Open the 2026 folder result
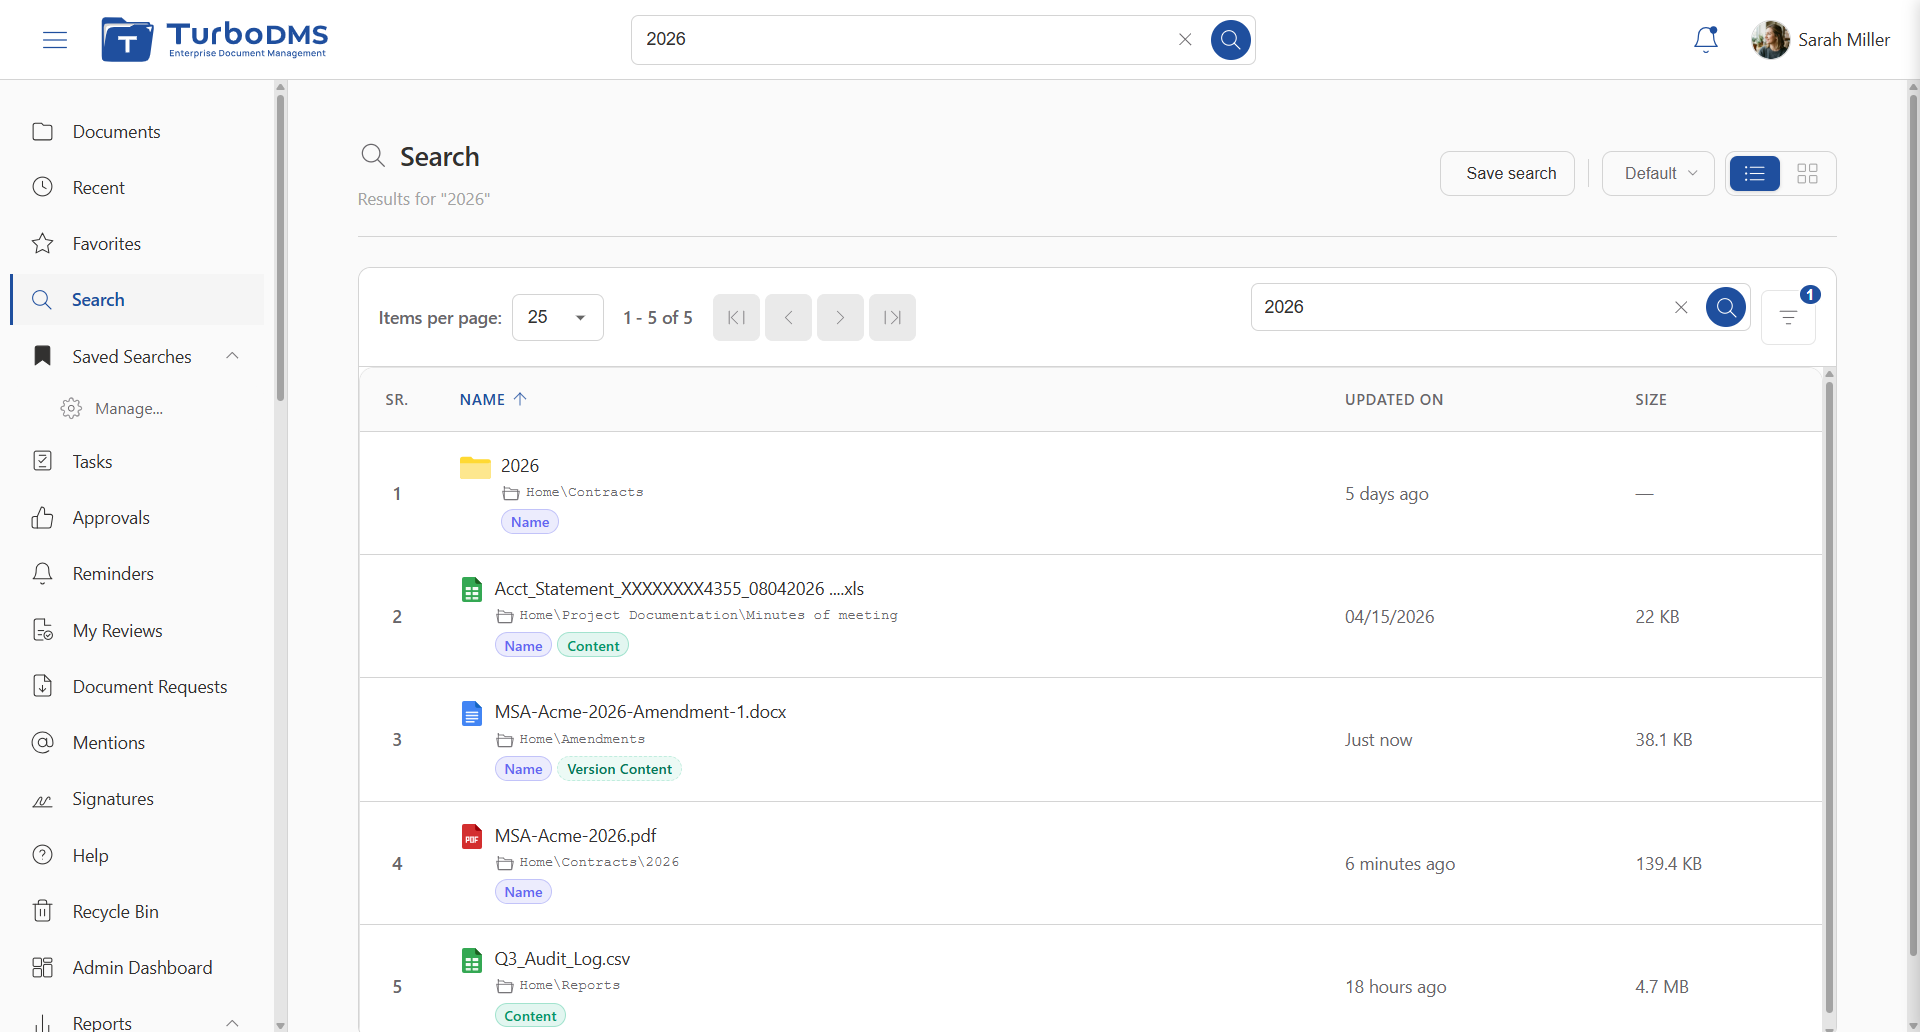The image size is (1920, 1032). point(520,466)
